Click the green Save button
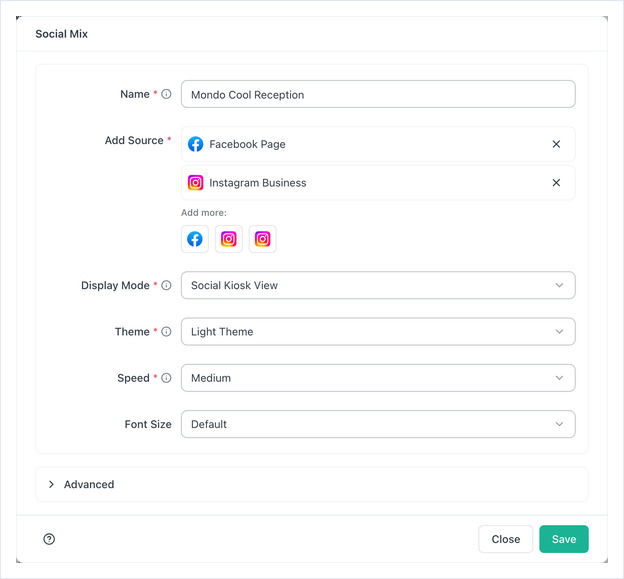The height and width of the screenshot is (579, 624). pos(564,539)
